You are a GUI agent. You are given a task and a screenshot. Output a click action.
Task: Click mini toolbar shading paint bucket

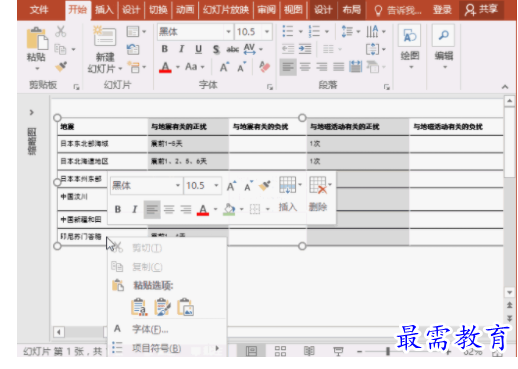click(229, 209)
